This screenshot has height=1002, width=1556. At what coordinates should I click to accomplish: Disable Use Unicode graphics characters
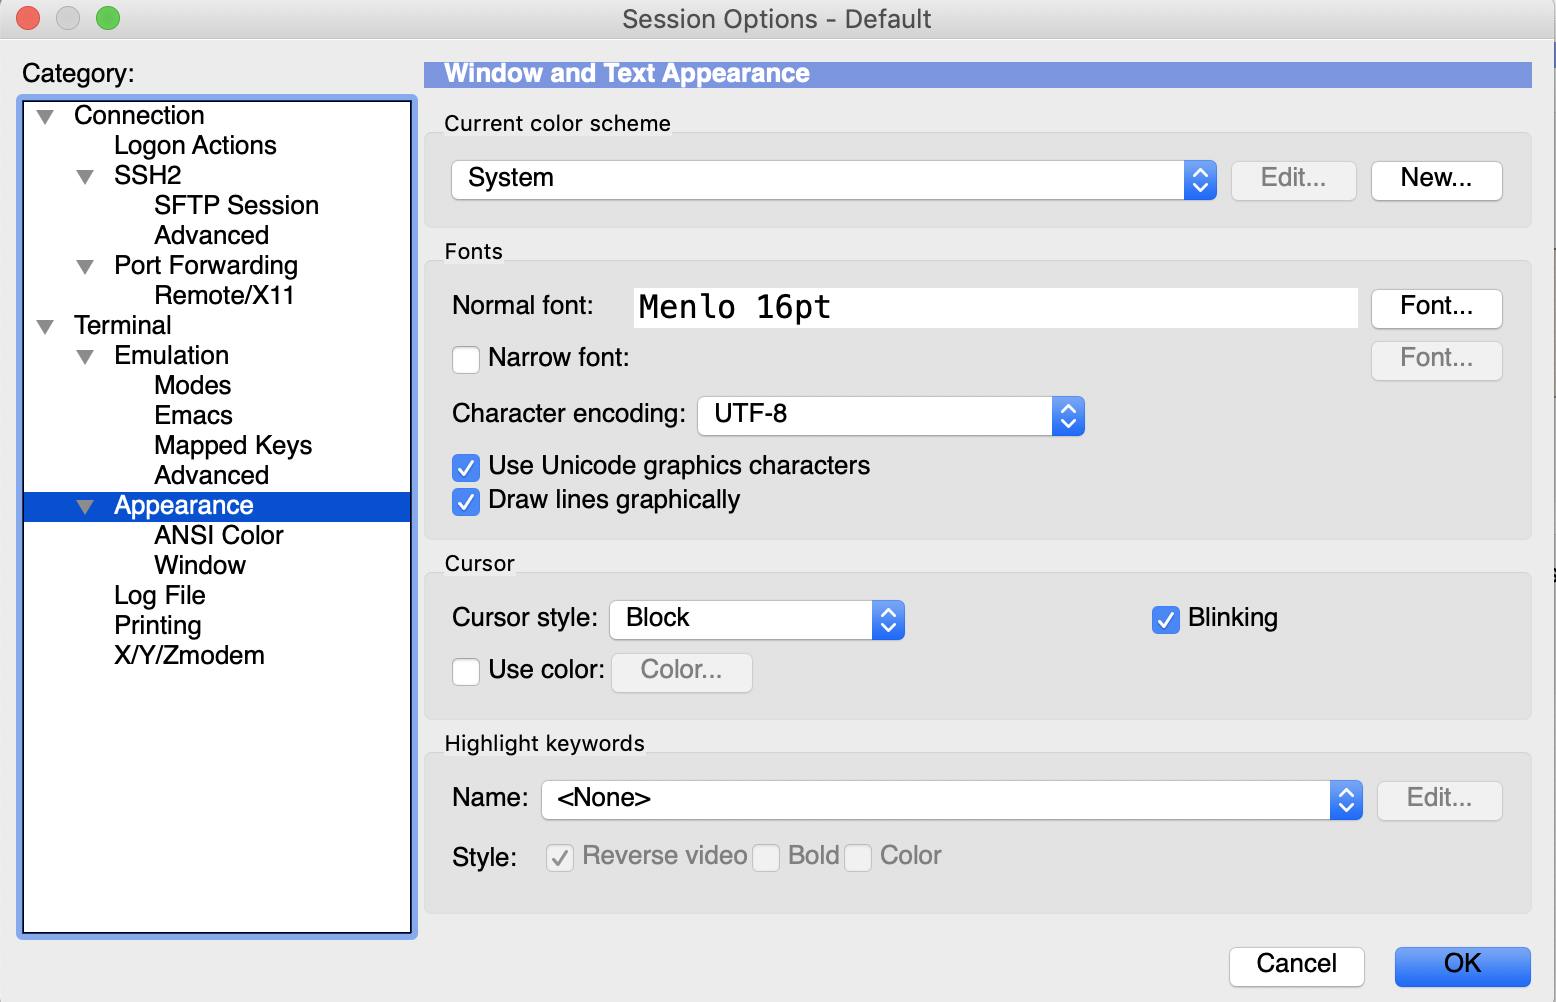(x=466, y=467)
